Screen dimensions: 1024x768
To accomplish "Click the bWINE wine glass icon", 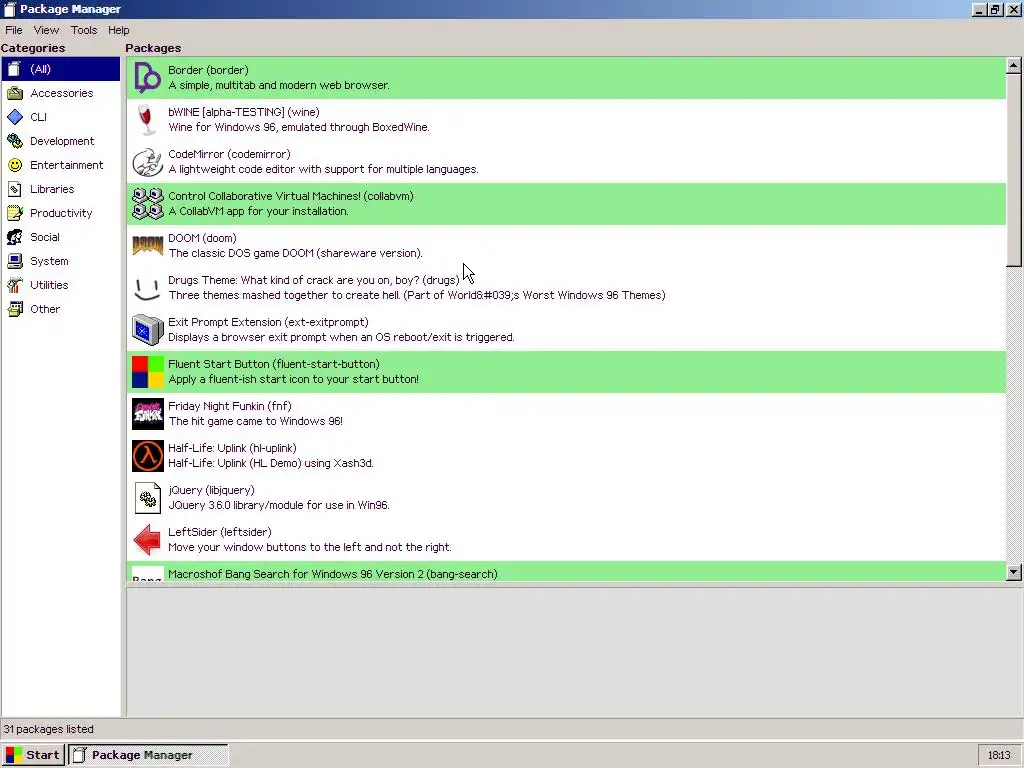I will point(148,120).
